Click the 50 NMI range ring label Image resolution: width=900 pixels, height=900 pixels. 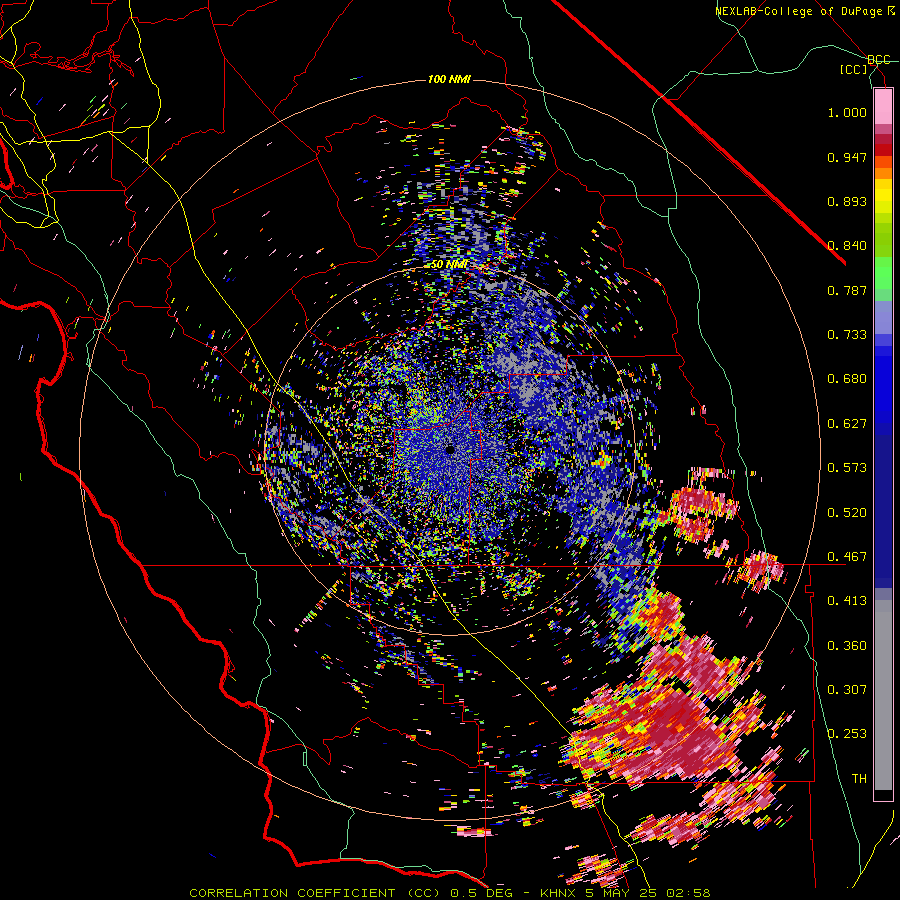point(449,265)
